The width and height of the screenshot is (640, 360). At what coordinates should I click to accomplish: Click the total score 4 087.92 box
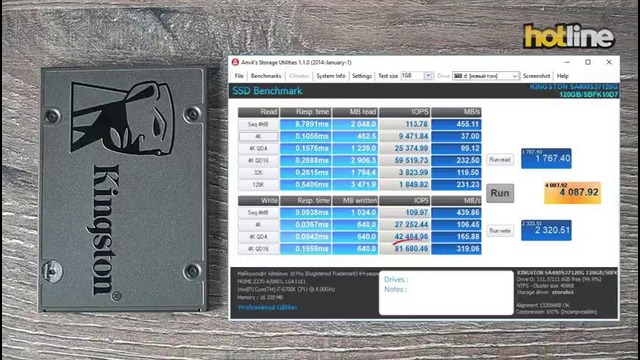(572, 192)
